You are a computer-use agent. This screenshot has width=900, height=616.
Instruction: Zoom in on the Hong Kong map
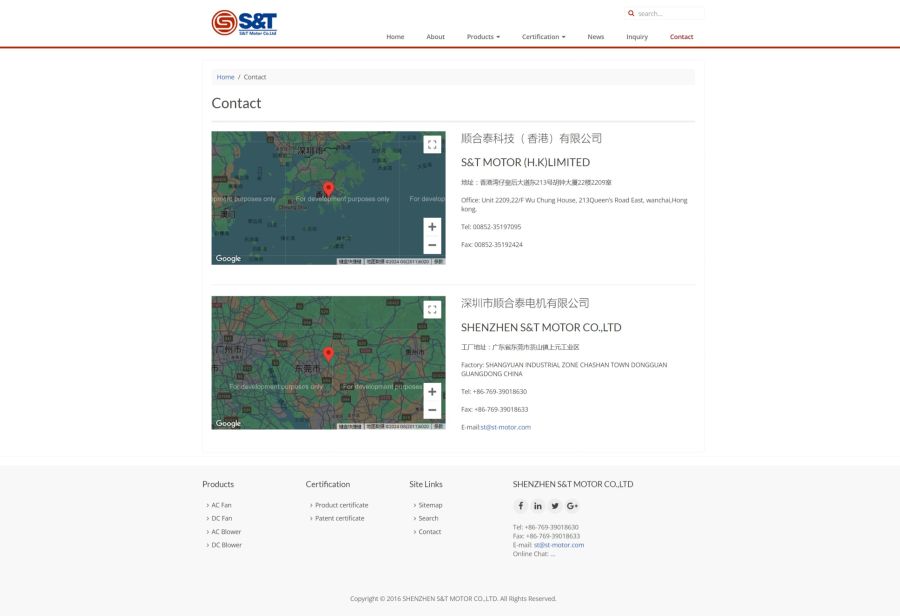pyautogui.click(x=432, y=227)
